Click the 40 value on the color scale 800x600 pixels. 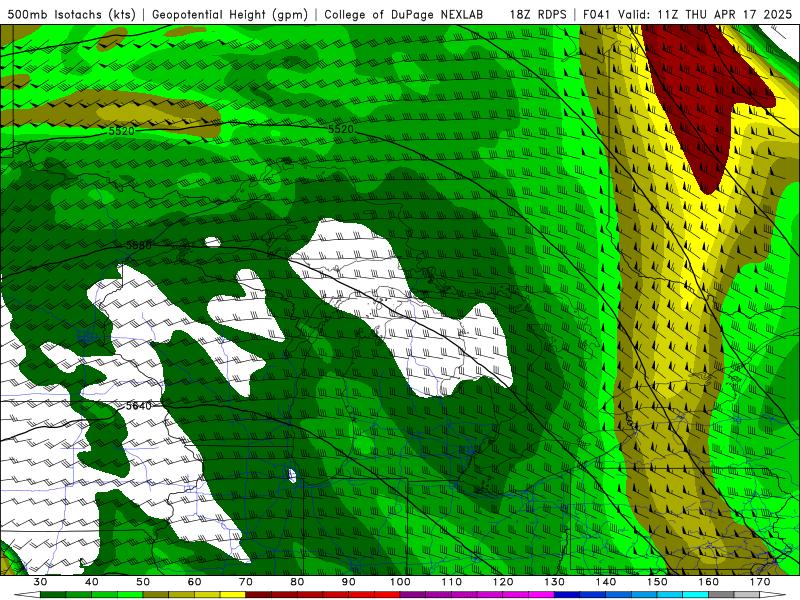tap(92, 582)
